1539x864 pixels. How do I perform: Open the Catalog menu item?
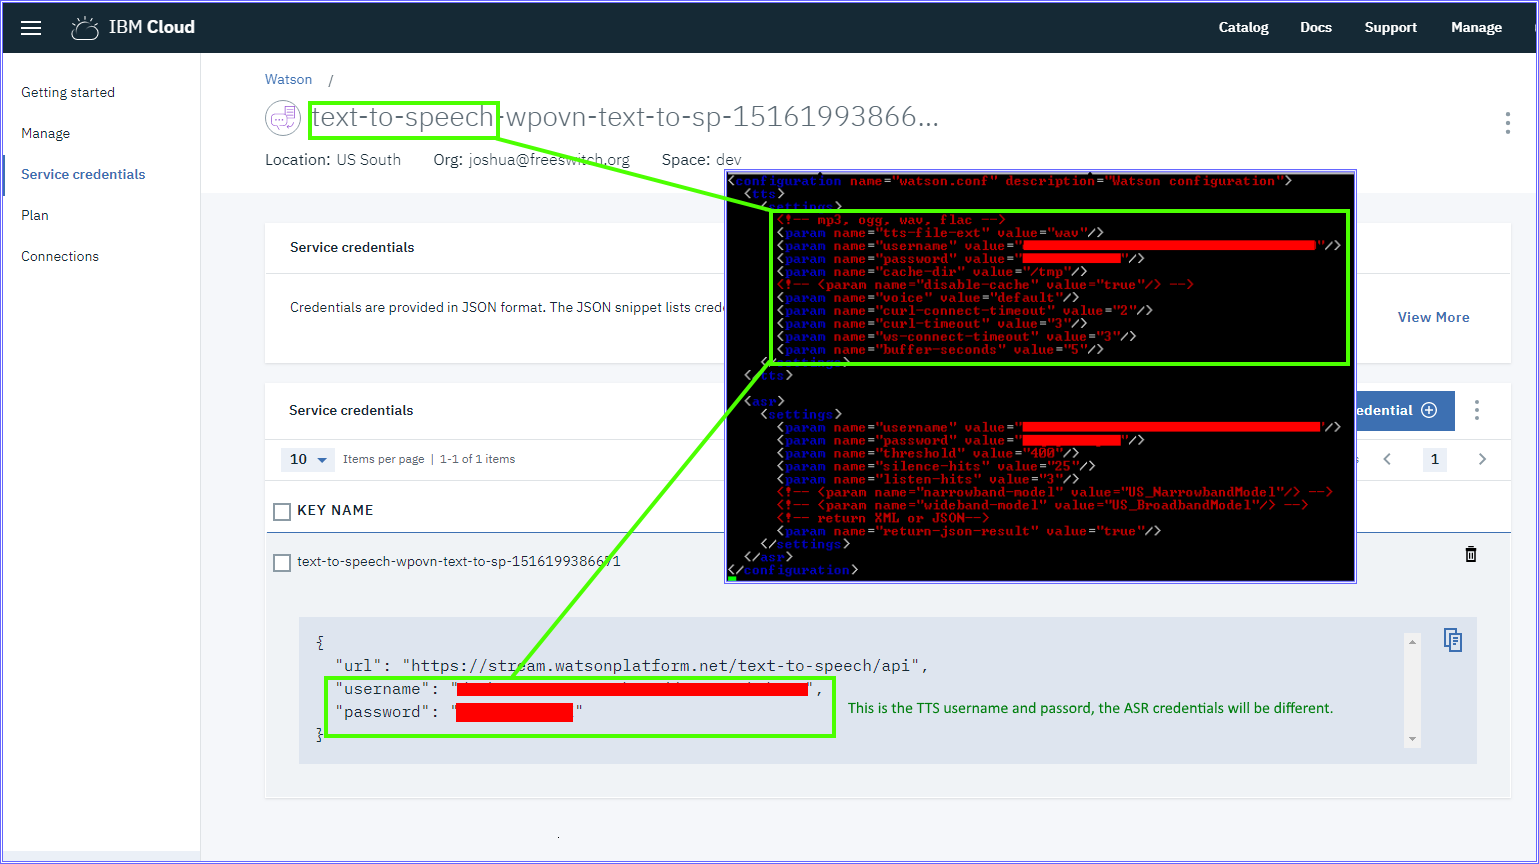click(x=1243, y=27)
